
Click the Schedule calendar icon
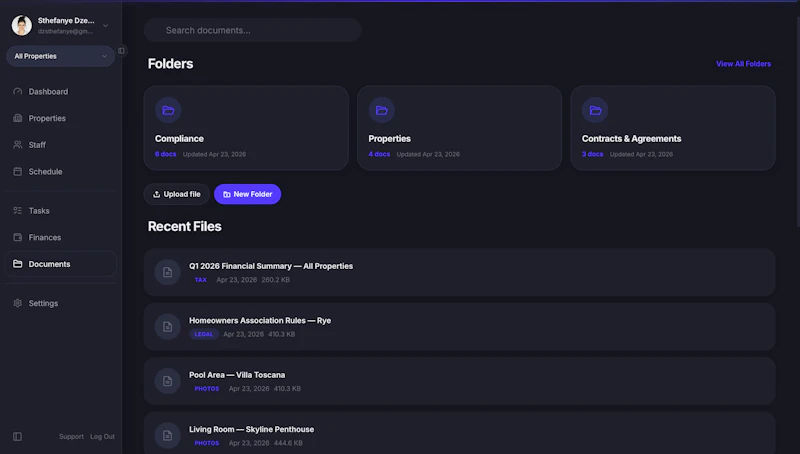coord(18,171)
